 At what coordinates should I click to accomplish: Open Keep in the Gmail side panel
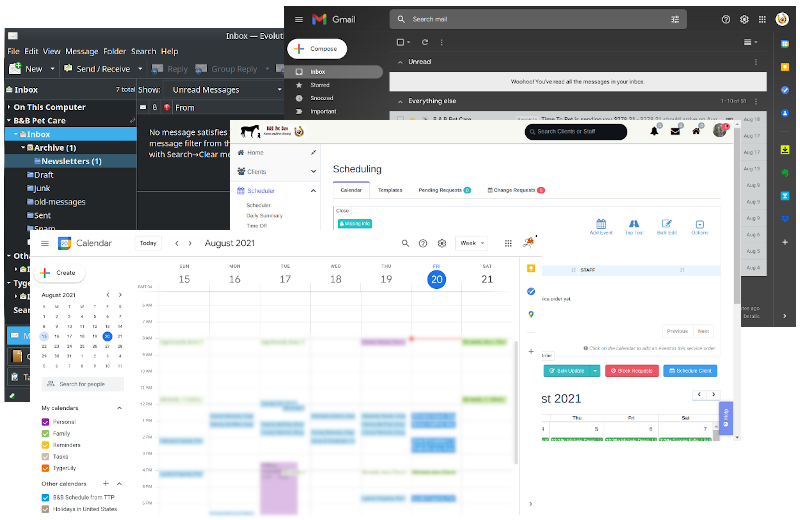785,67
